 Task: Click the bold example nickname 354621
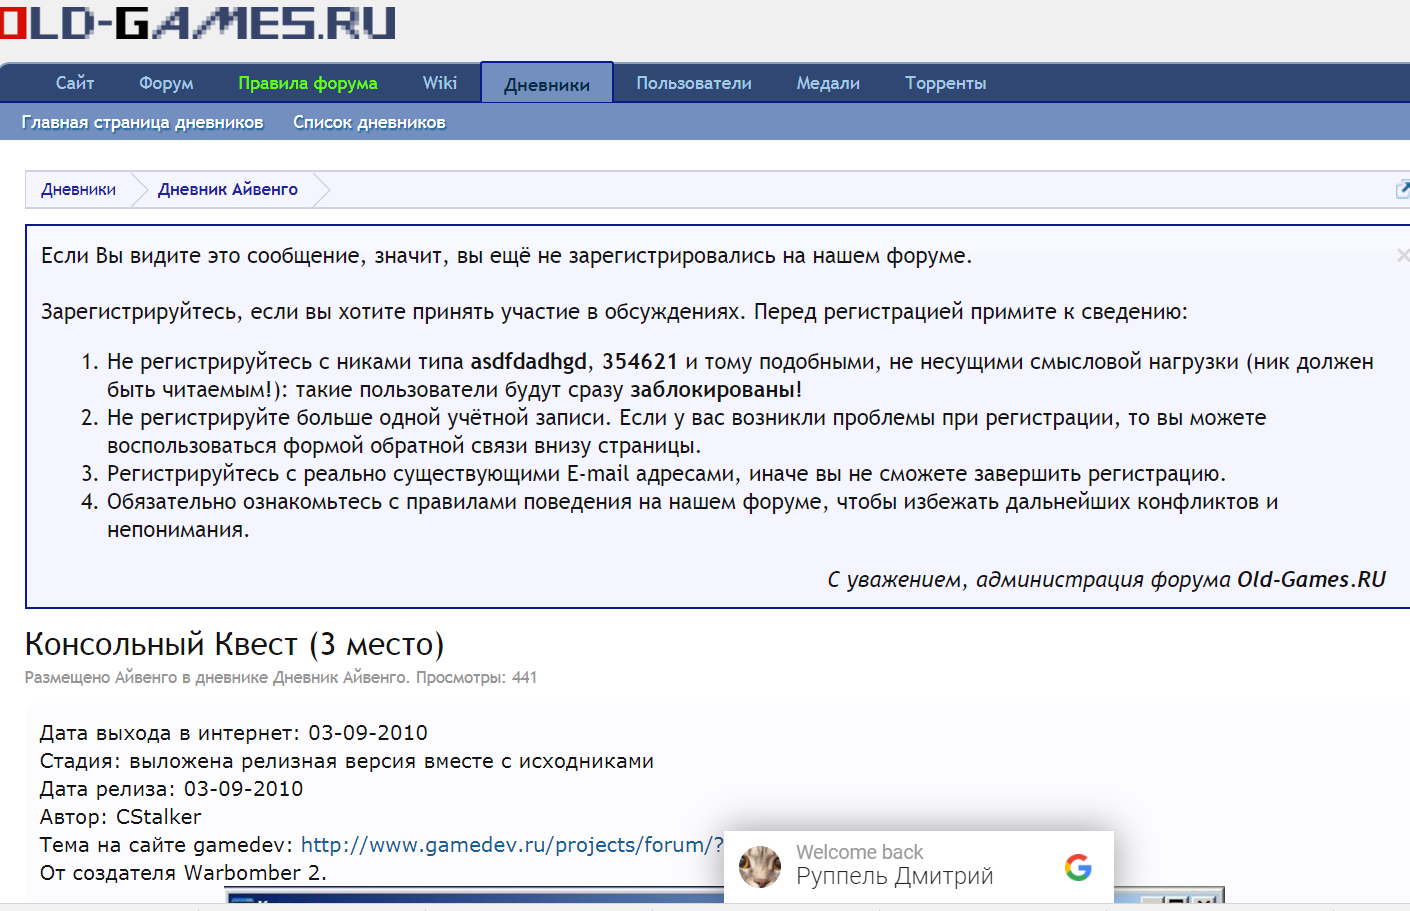[x=640, y=362]
